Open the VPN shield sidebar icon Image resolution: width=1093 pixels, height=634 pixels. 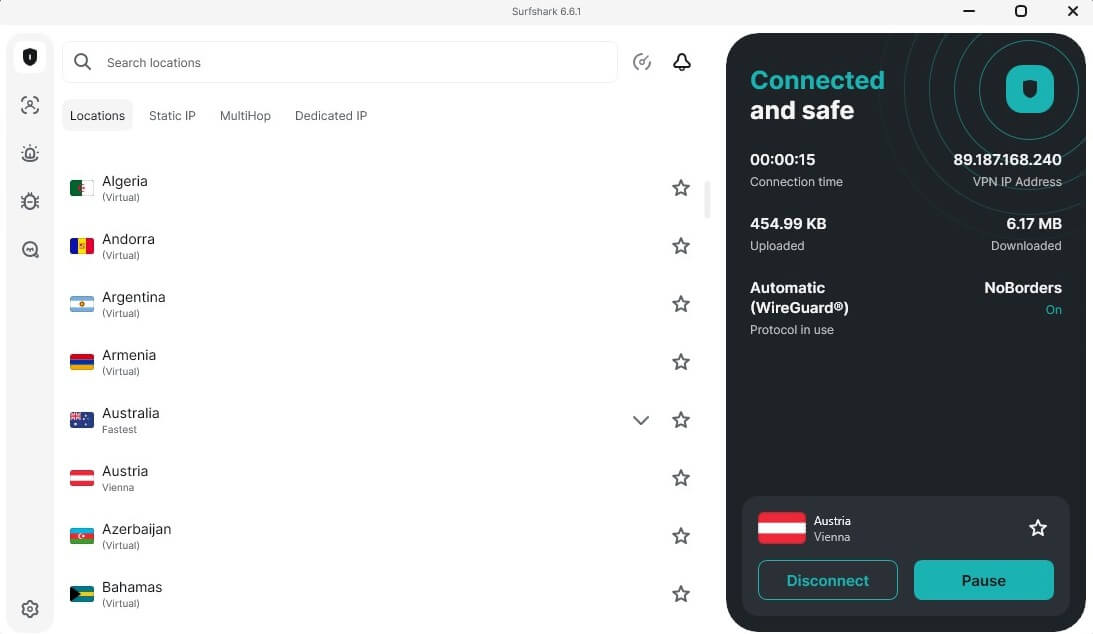[30, 57]
